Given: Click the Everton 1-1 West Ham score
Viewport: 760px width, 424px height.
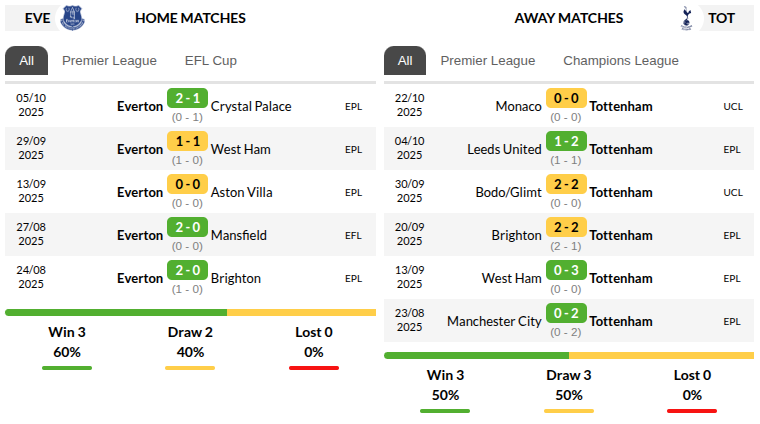Looking at the screenshot, I should pyautogui.click(x=187, y=142).
